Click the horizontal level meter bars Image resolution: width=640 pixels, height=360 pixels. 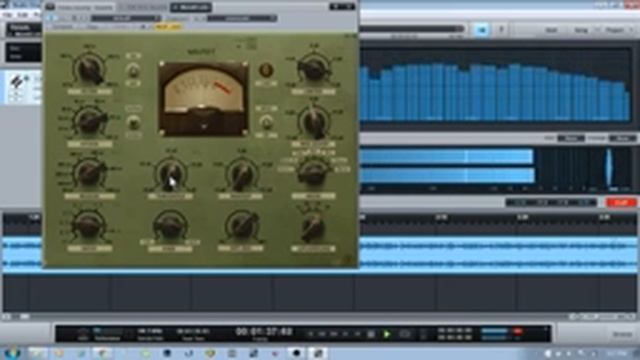(x=447, y=166)
